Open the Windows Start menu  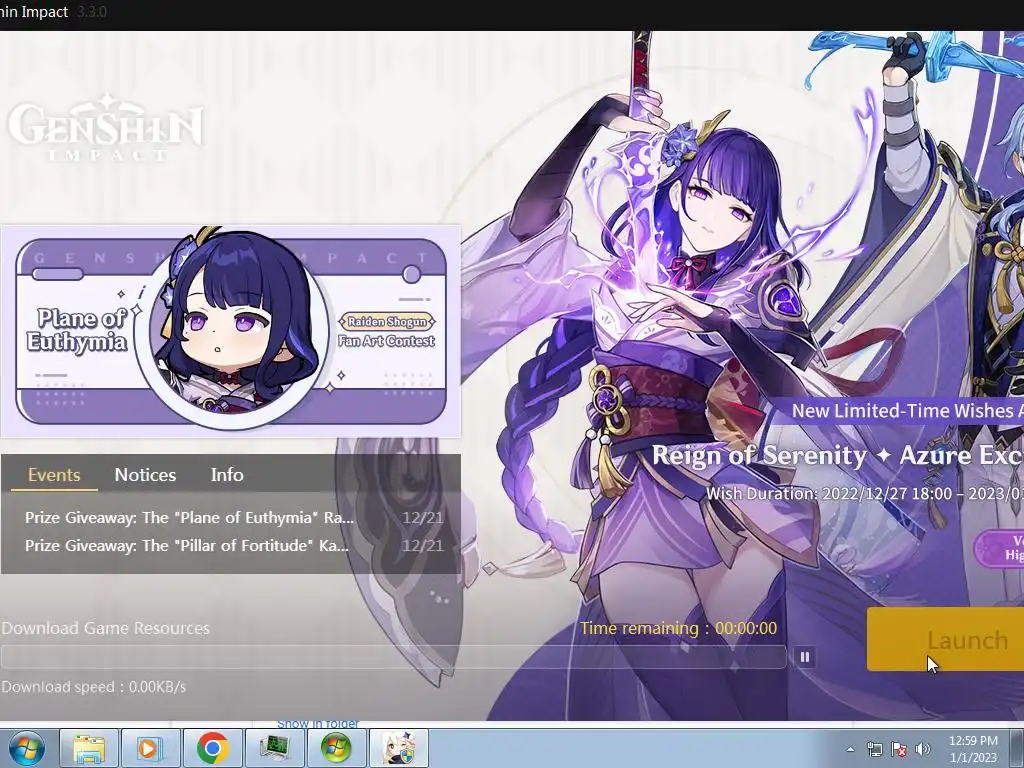point(26,748)
